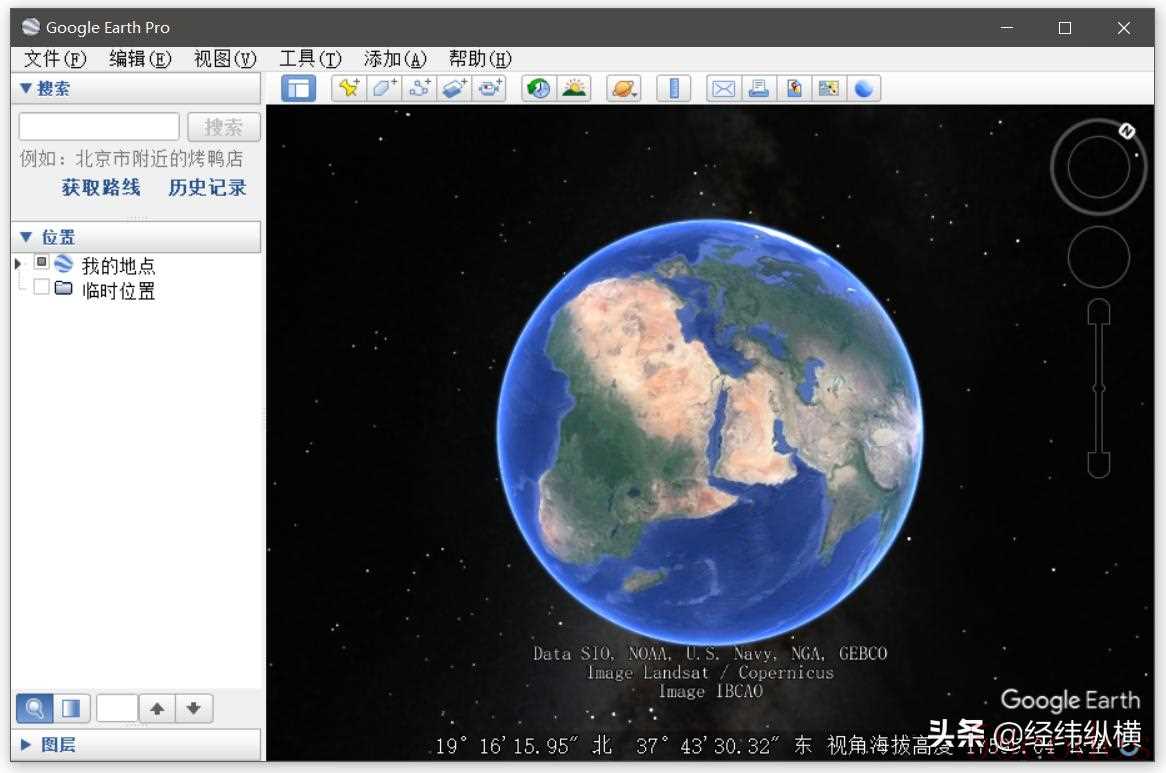Click the 获取路线 link
1166x773 pixels.
(101, 188)
